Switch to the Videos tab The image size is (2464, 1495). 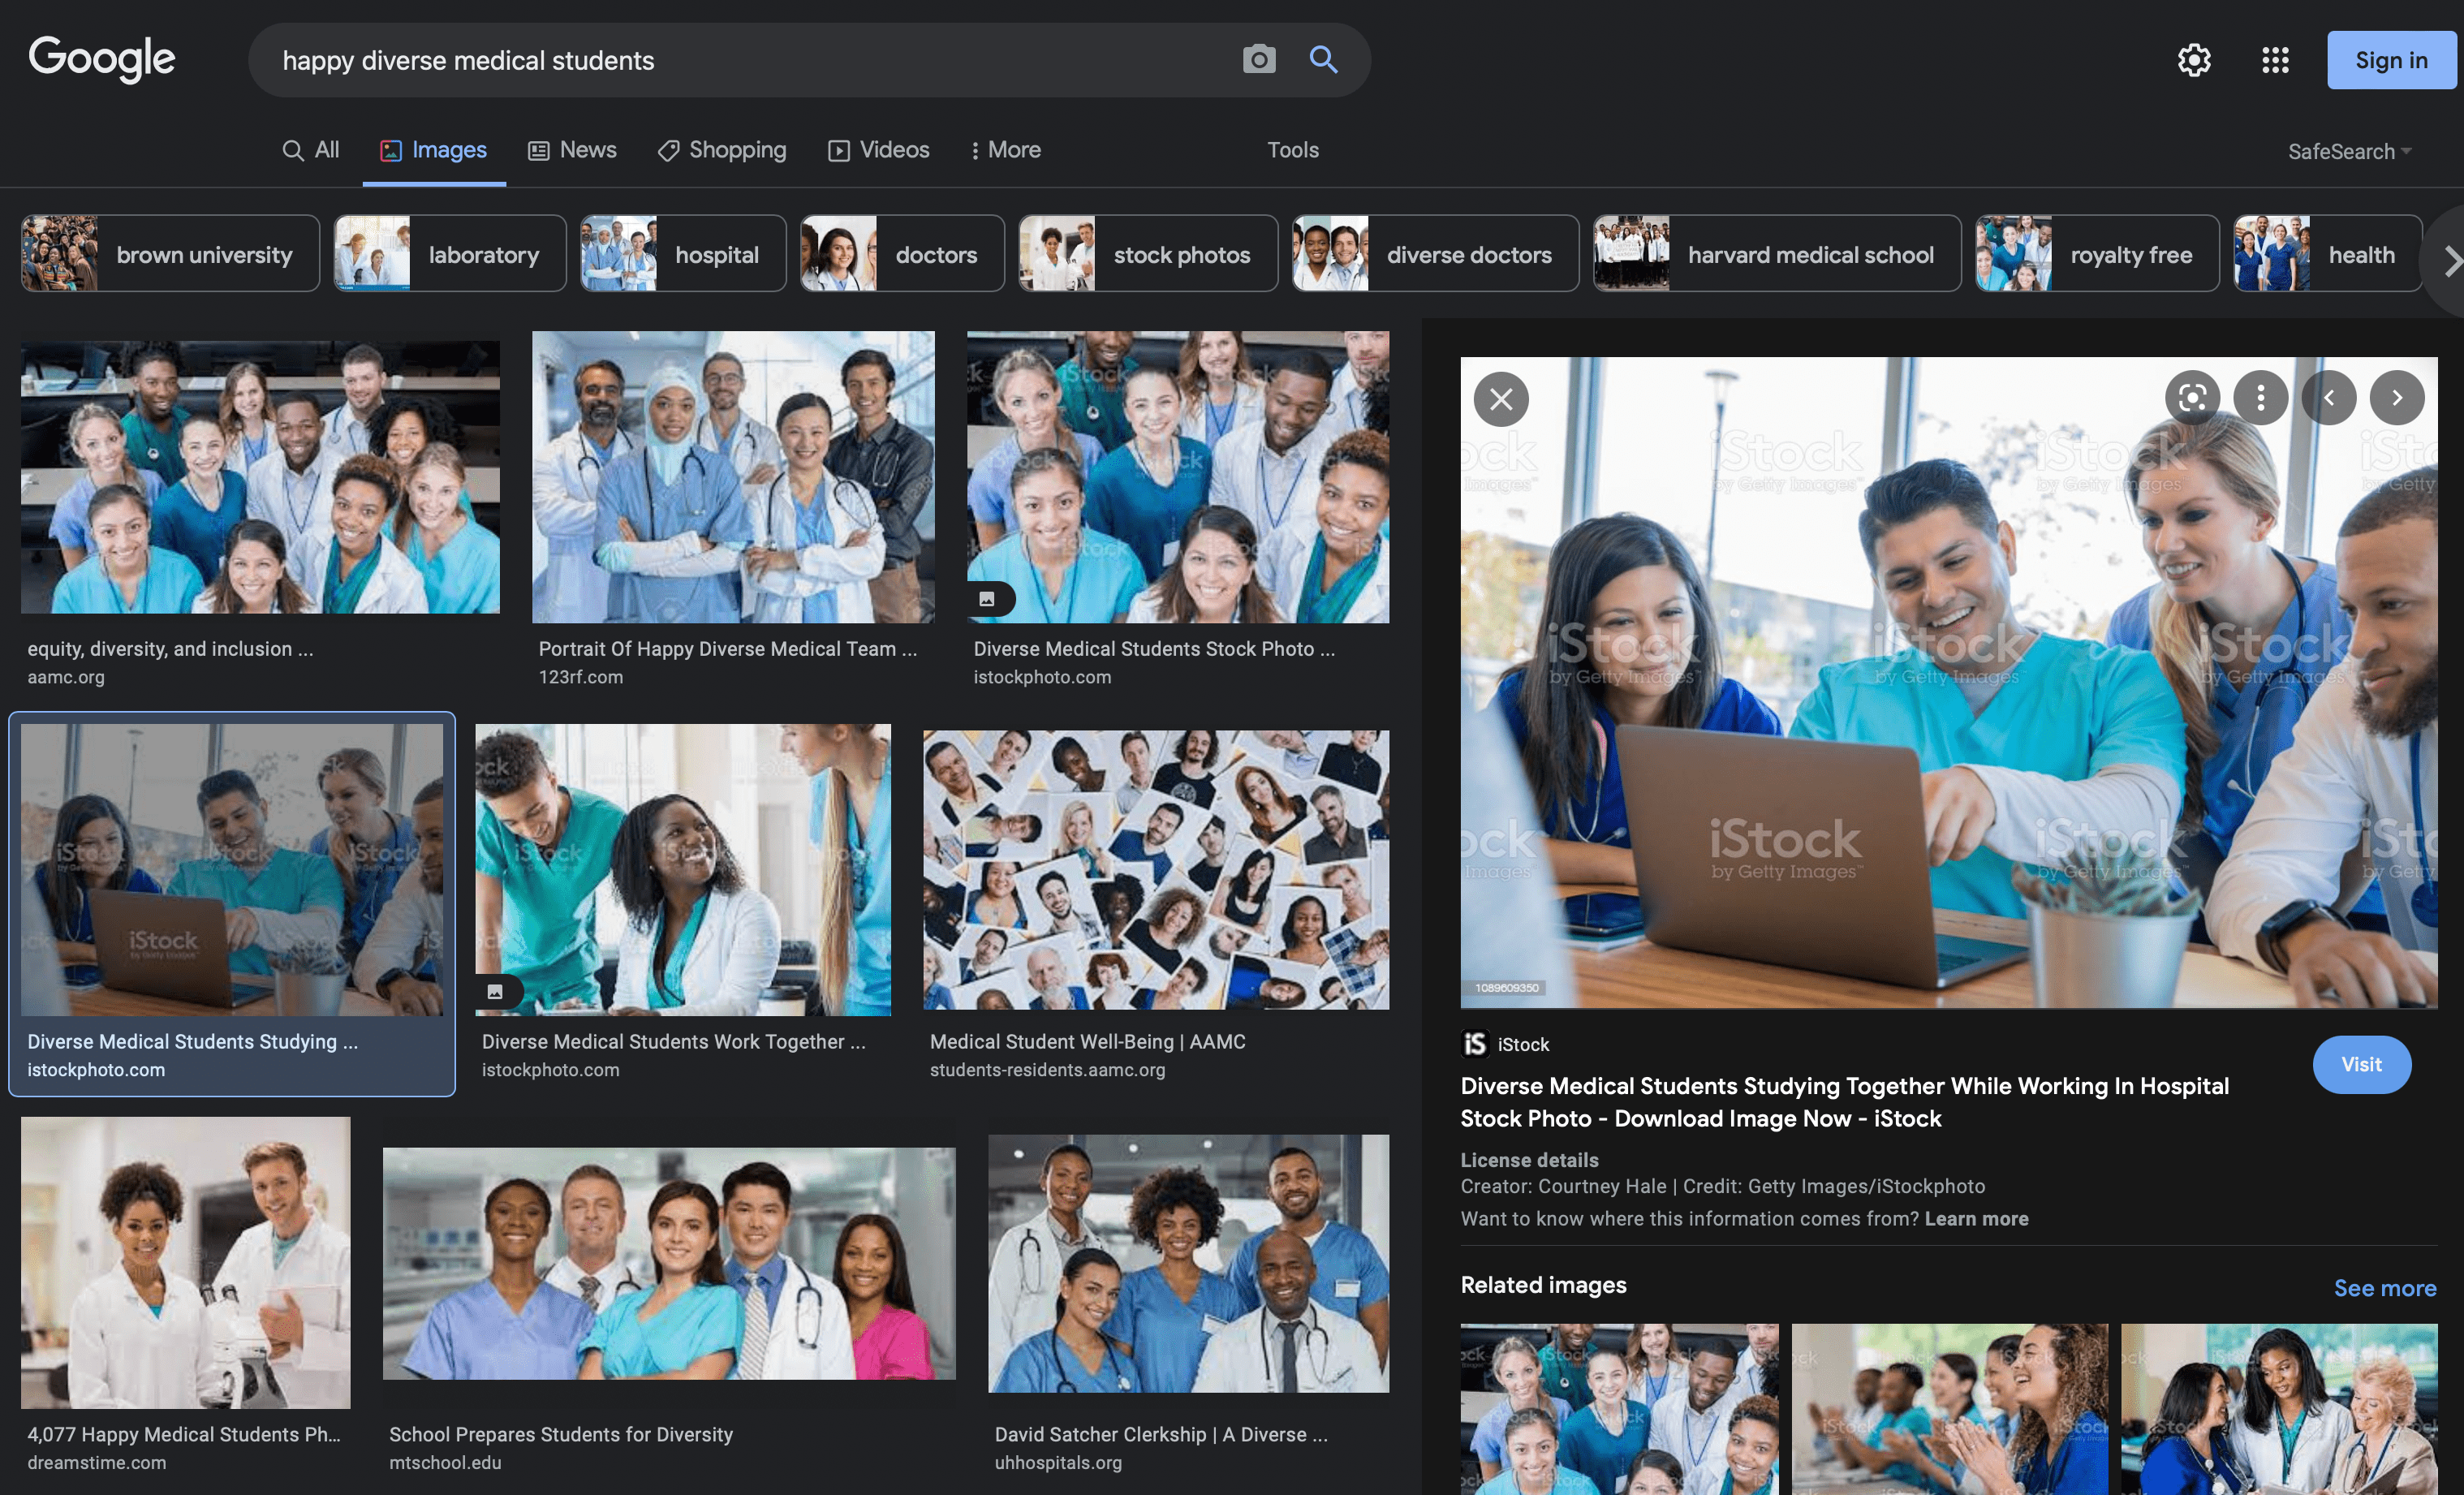pos(877,150)
